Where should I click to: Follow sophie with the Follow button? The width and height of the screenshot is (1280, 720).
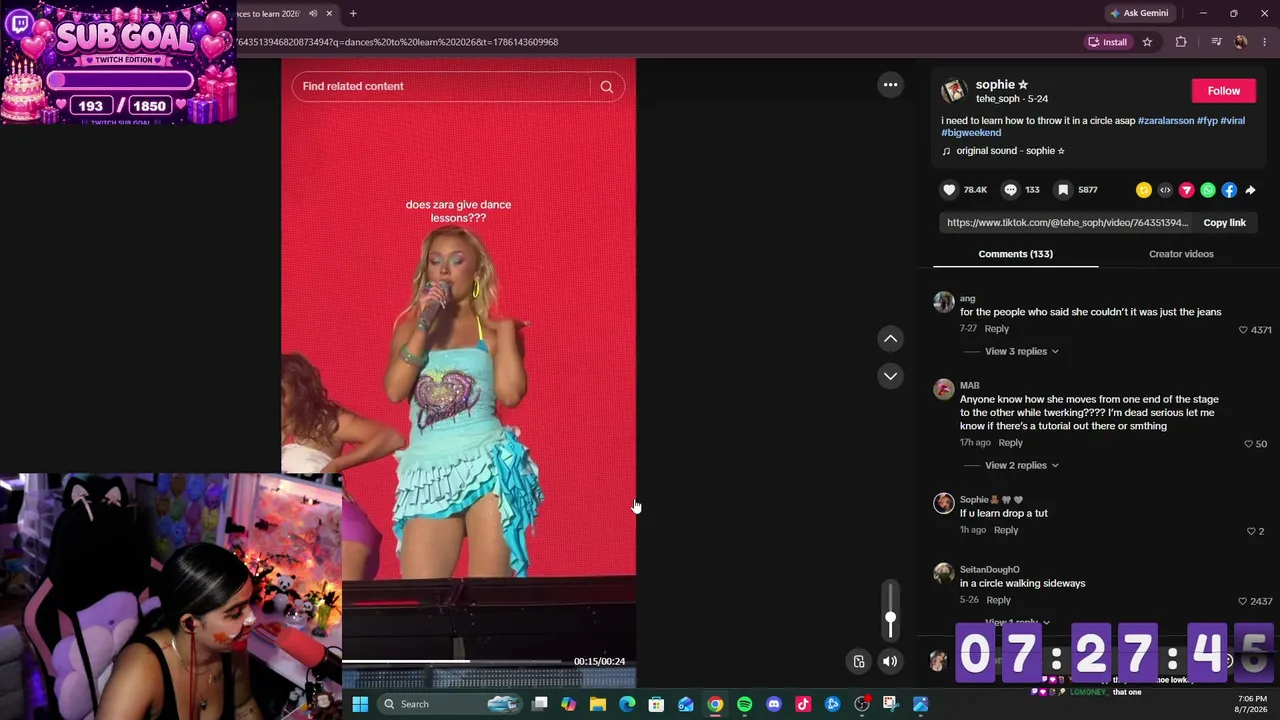coord(1223,91)
